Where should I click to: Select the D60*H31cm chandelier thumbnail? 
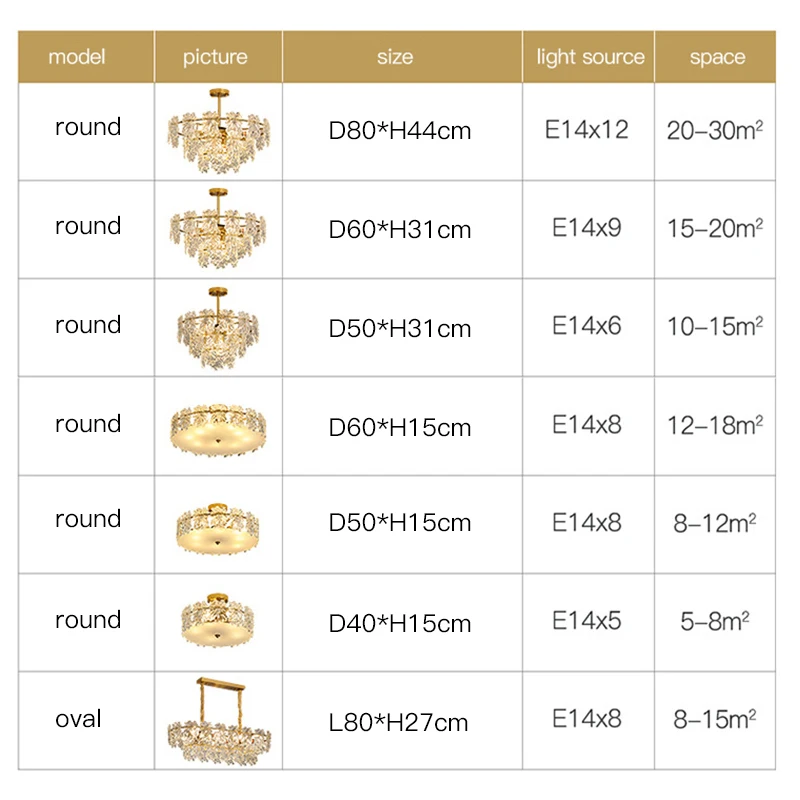click(x=217, y=229)
